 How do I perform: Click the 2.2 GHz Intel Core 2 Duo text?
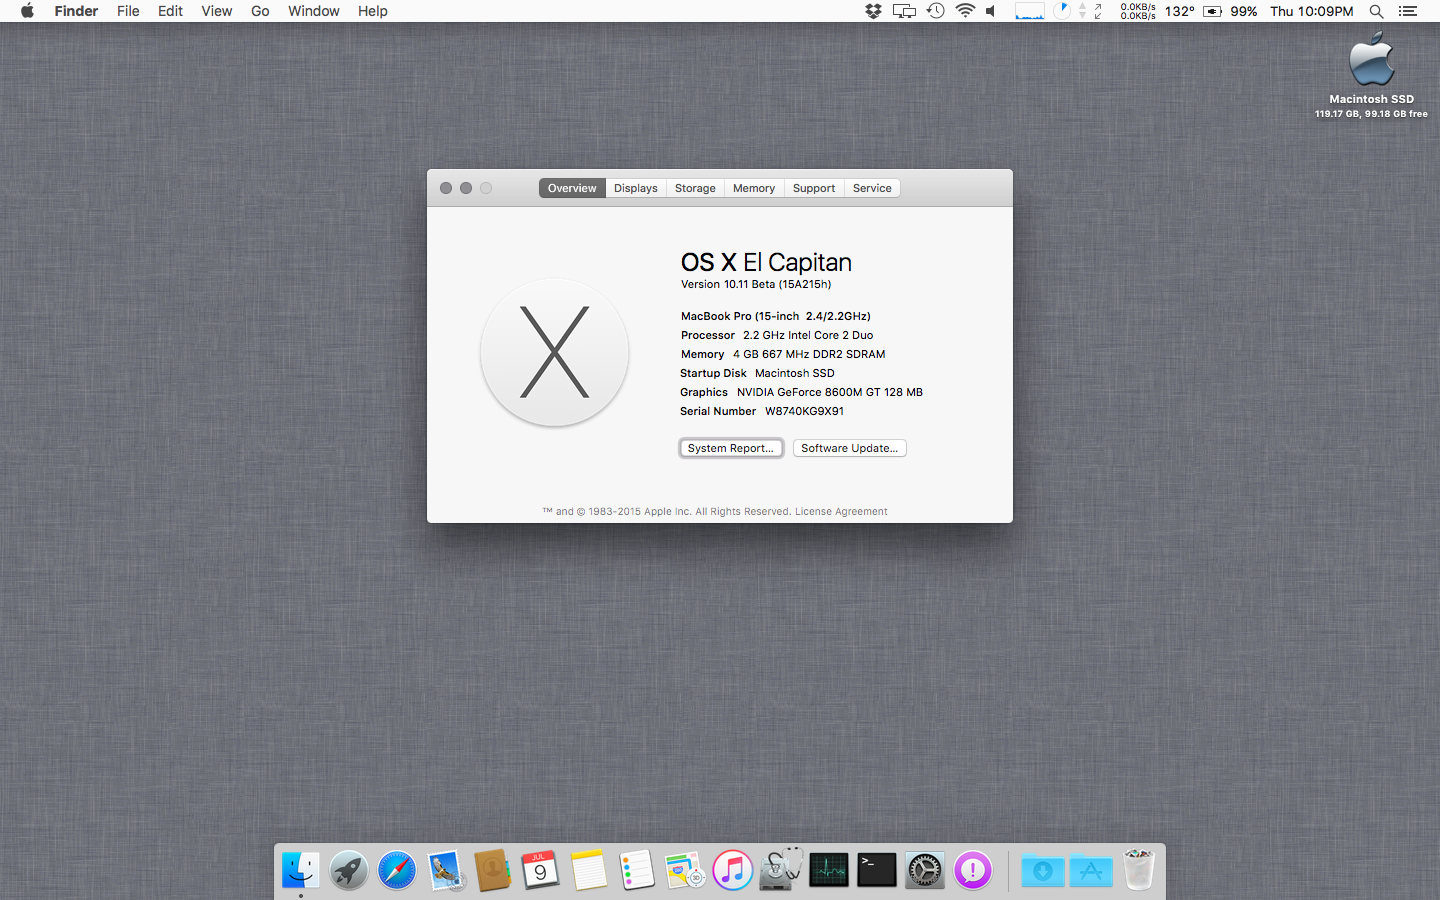(x=808, y=335)
